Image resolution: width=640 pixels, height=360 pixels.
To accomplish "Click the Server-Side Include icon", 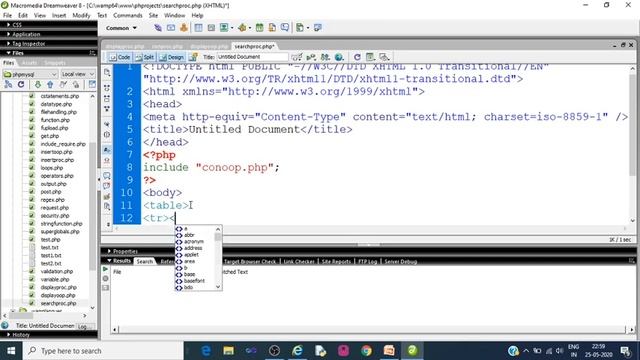I will click(x=272, y=28).
